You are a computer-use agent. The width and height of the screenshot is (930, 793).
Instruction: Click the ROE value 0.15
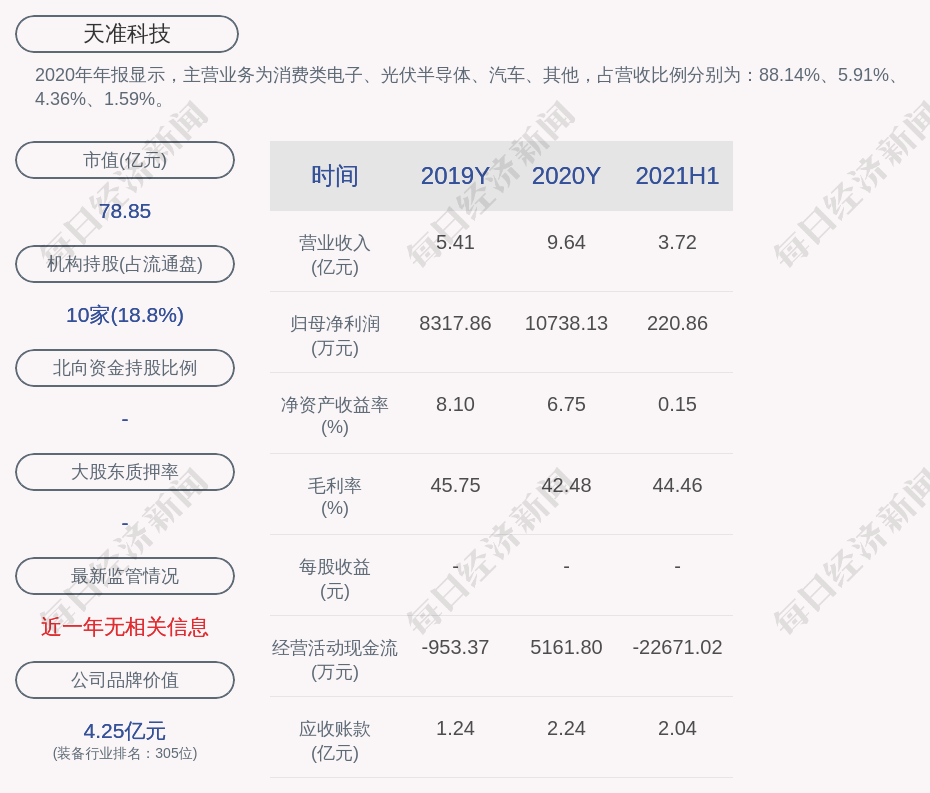pos(677,404)
